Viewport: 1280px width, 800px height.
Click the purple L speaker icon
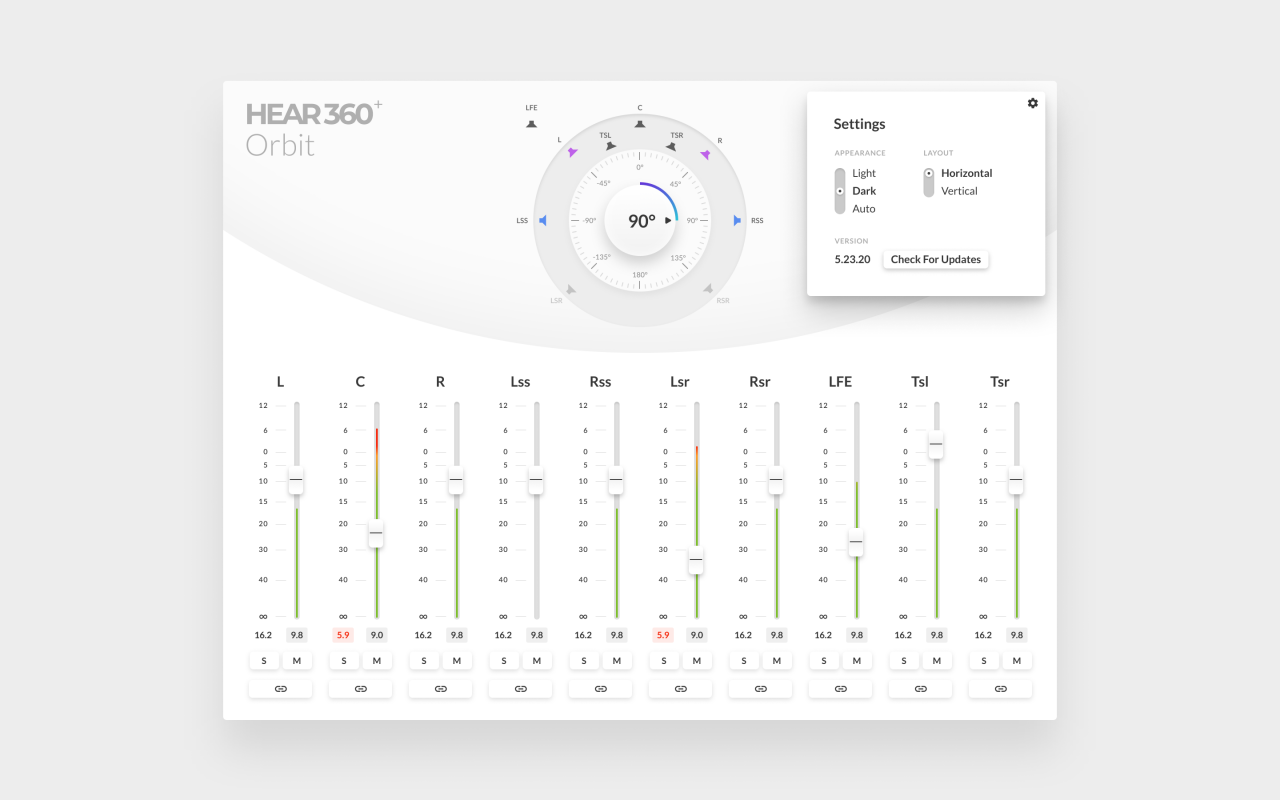(573, 150)
